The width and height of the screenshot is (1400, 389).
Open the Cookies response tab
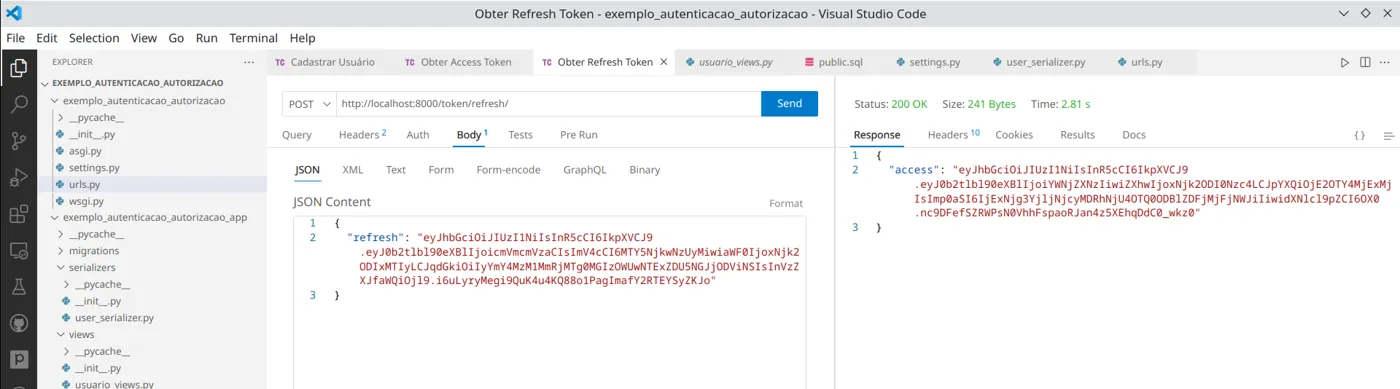click(x=1014, y=135)
